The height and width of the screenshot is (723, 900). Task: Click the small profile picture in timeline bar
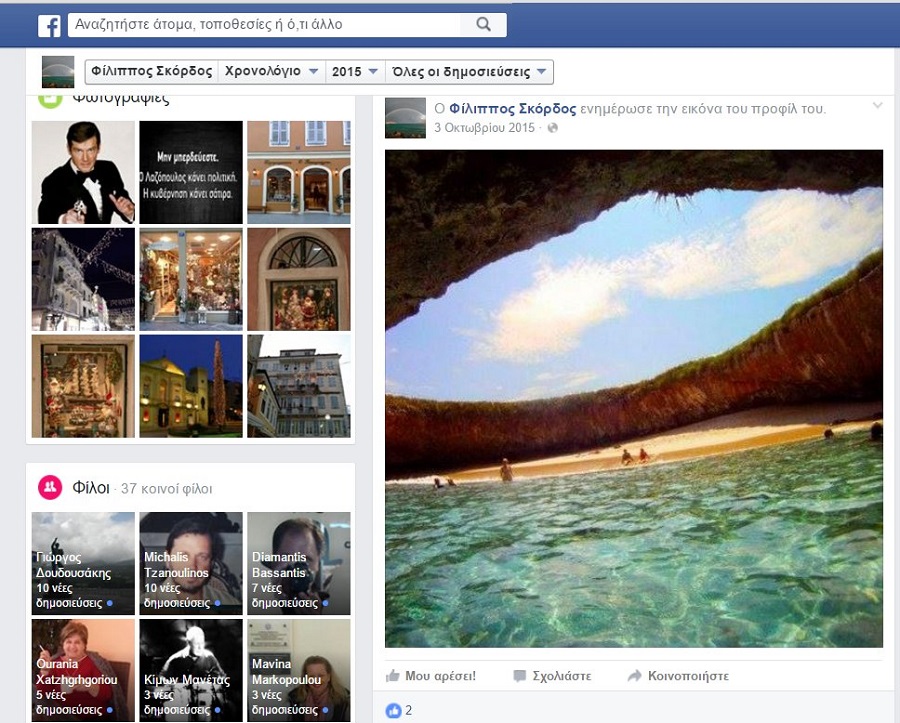click(58, 72)
